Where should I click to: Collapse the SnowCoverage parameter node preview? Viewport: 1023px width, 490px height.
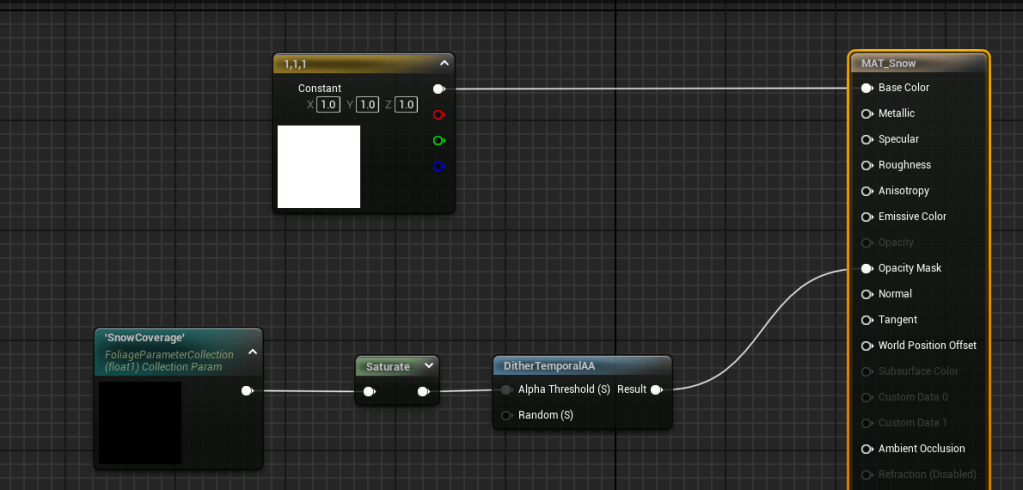pos(252,351)
